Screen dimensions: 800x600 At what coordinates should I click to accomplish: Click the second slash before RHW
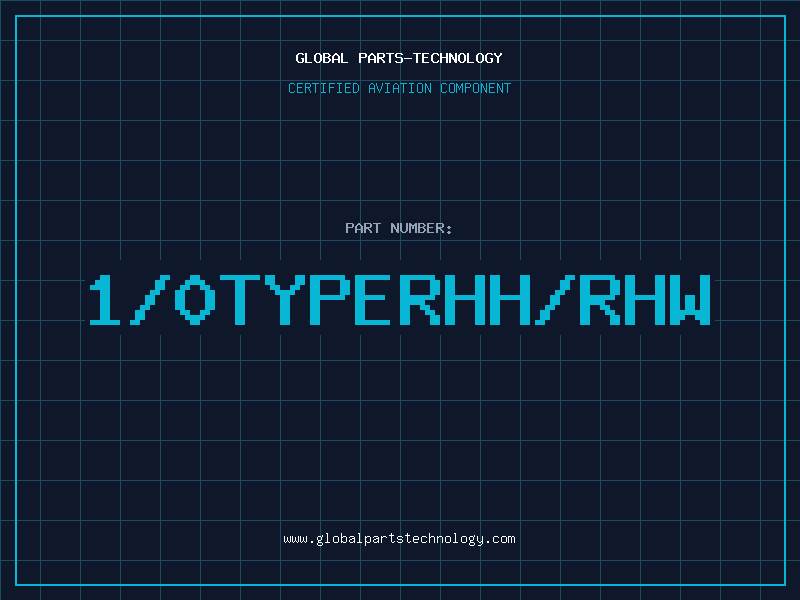(555, 300)
